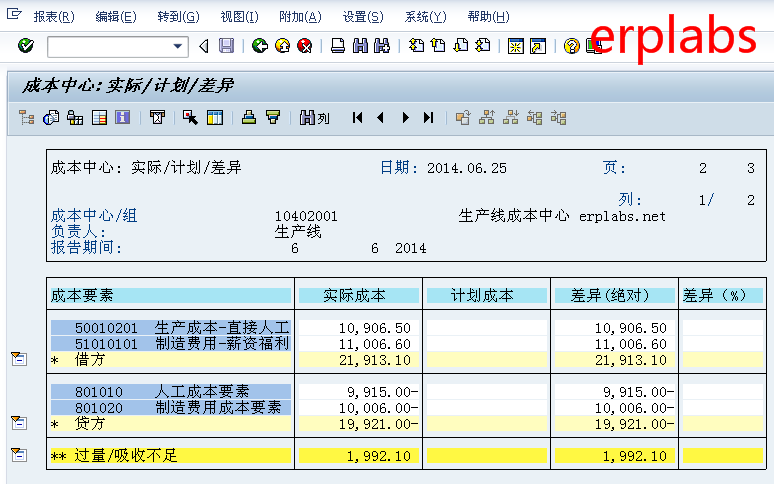Open the 编辑(E) menu
This screenshot has width=774, height=484.
(x=116, y=17)
